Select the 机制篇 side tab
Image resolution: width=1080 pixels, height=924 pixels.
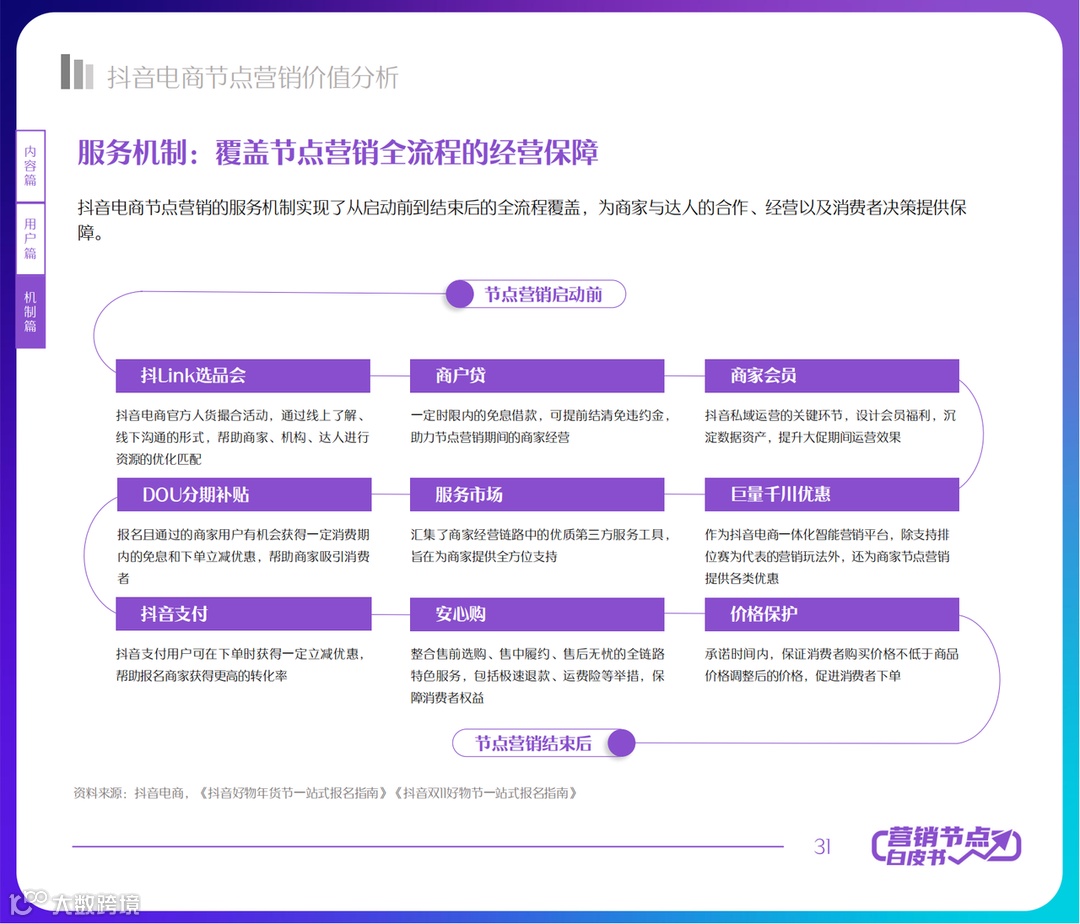pyautogui.click(x=30, y=311)
